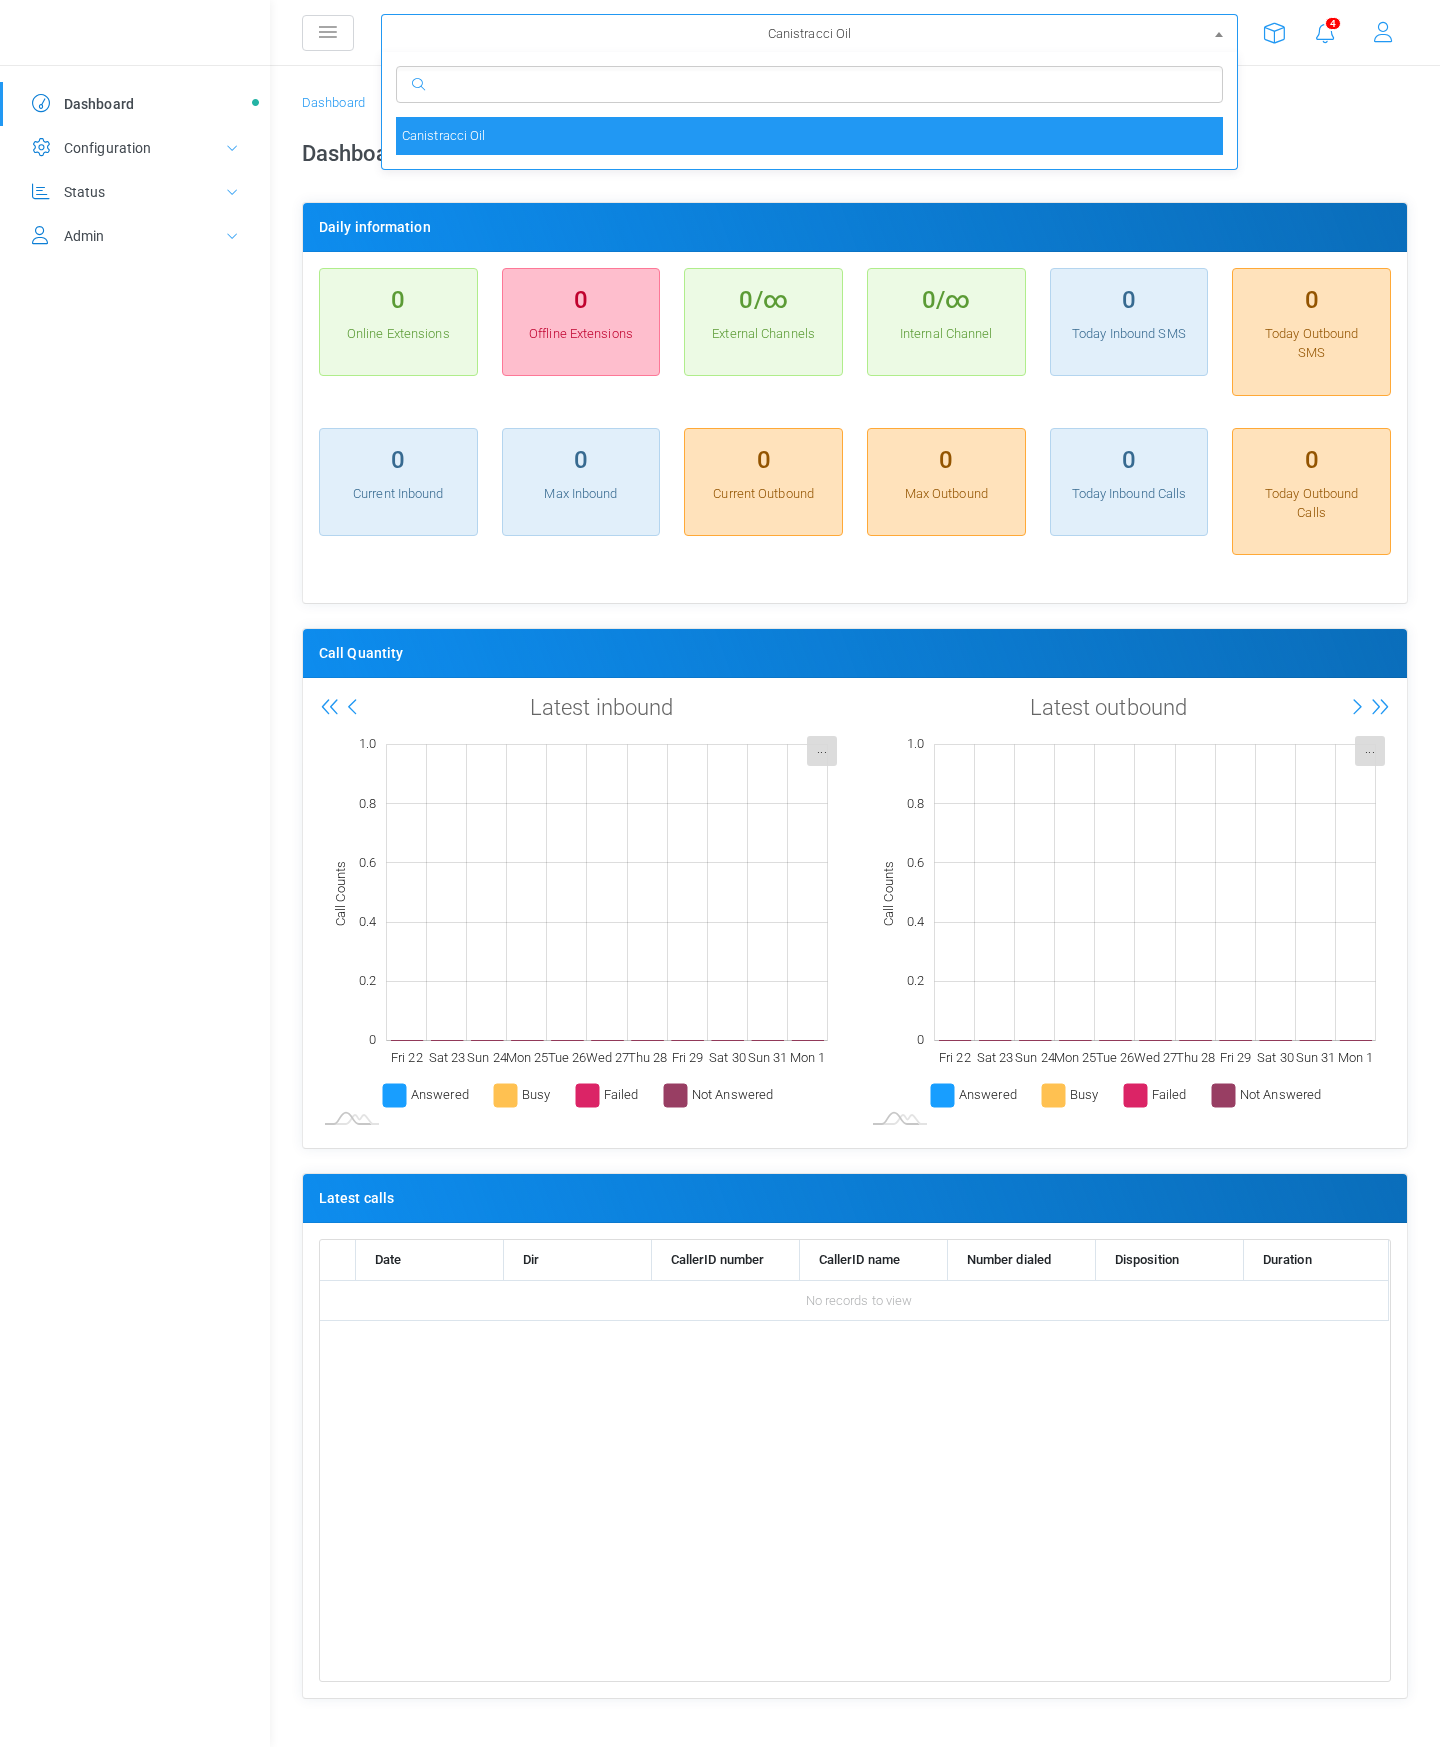Click Offline Extensions card
The width and height of the screenshot is (1440, 1747).
click(x=581, y=322)
